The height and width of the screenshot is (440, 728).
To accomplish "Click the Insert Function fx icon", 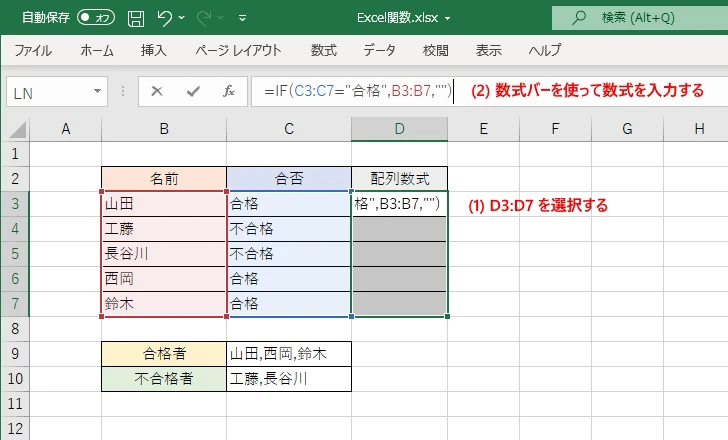I will (229, 91).
